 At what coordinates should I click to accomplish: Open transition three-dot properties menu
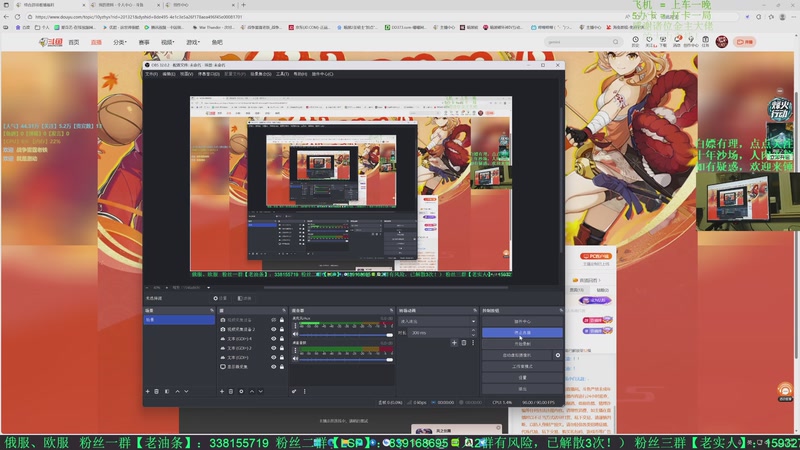pyautogui.click(x=473, y=343)
